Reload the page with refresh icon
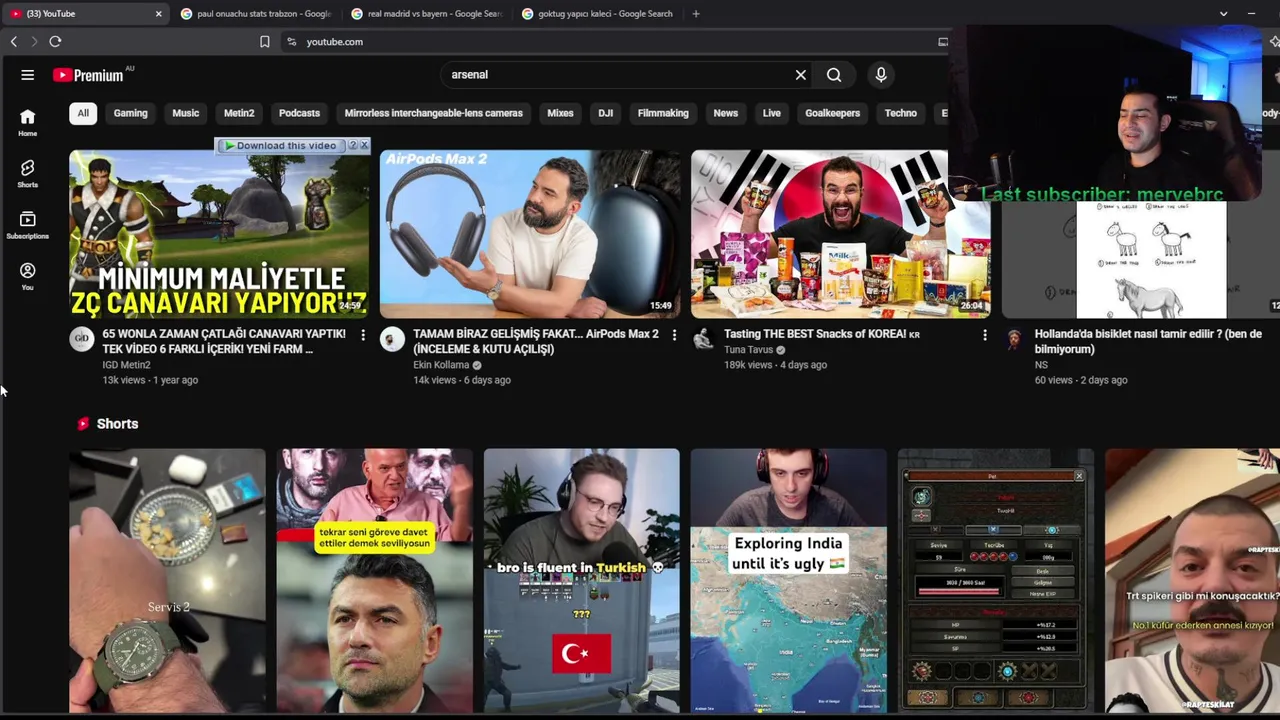Image resolution: width=1280 pixels, height=720 pixels. pos(55,42)
